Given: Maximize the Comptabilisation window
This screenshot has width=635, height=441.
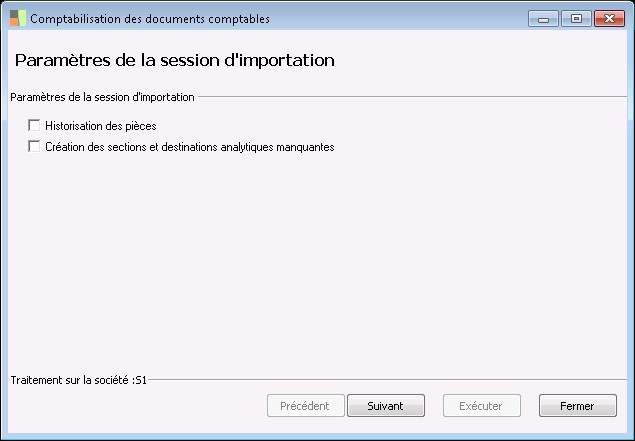Looking at the screenshot, I should point(575,18).
